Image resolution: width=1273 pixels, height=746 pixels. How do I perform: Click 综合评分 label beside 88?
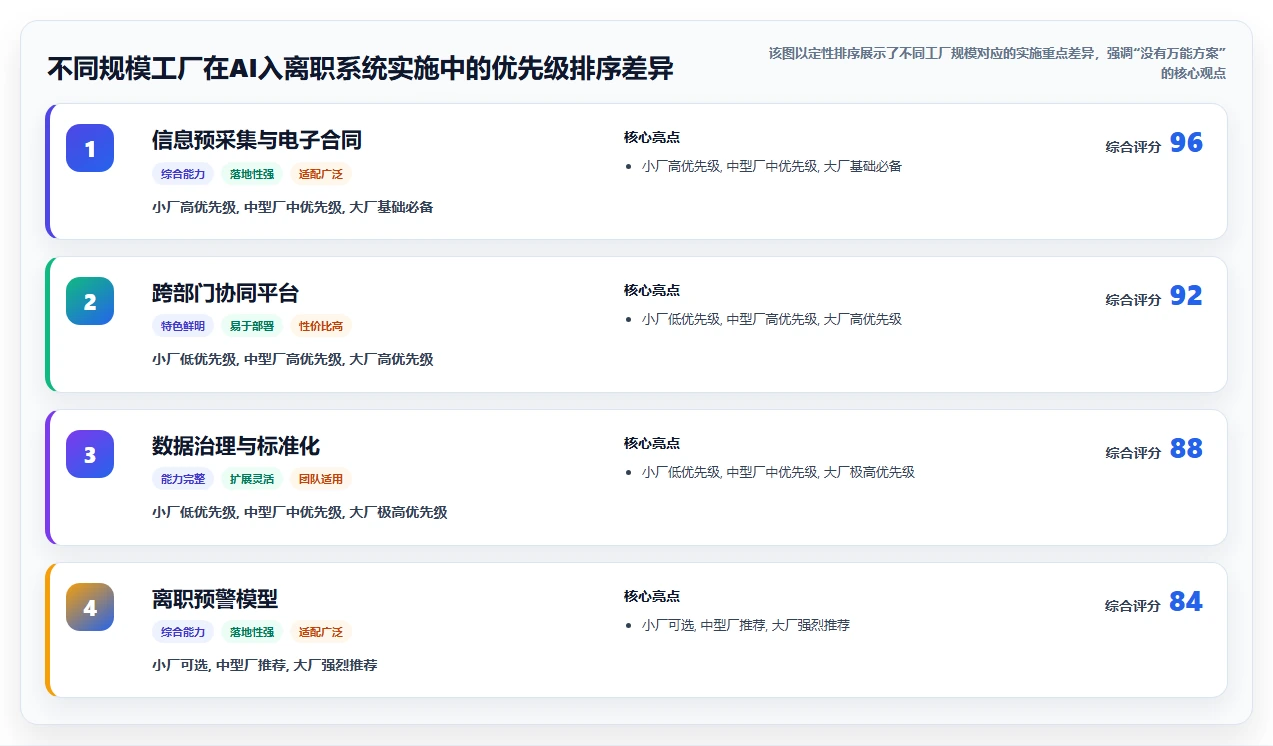point(1133,453)
